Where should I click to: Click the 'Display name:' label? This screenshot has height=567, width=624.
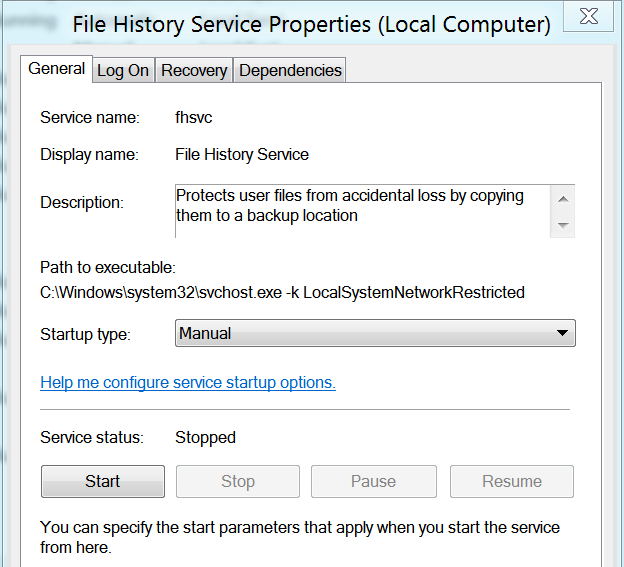tap(90, 154)
